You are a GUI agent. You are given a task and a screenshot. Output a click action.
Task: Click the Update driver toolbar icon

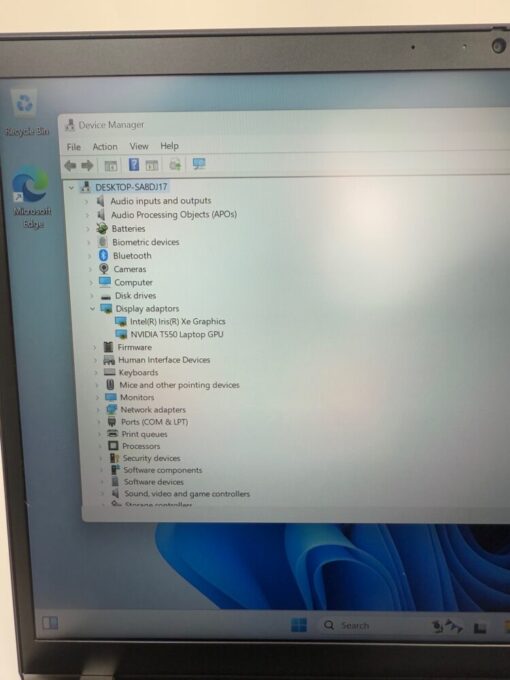point(175,164)
